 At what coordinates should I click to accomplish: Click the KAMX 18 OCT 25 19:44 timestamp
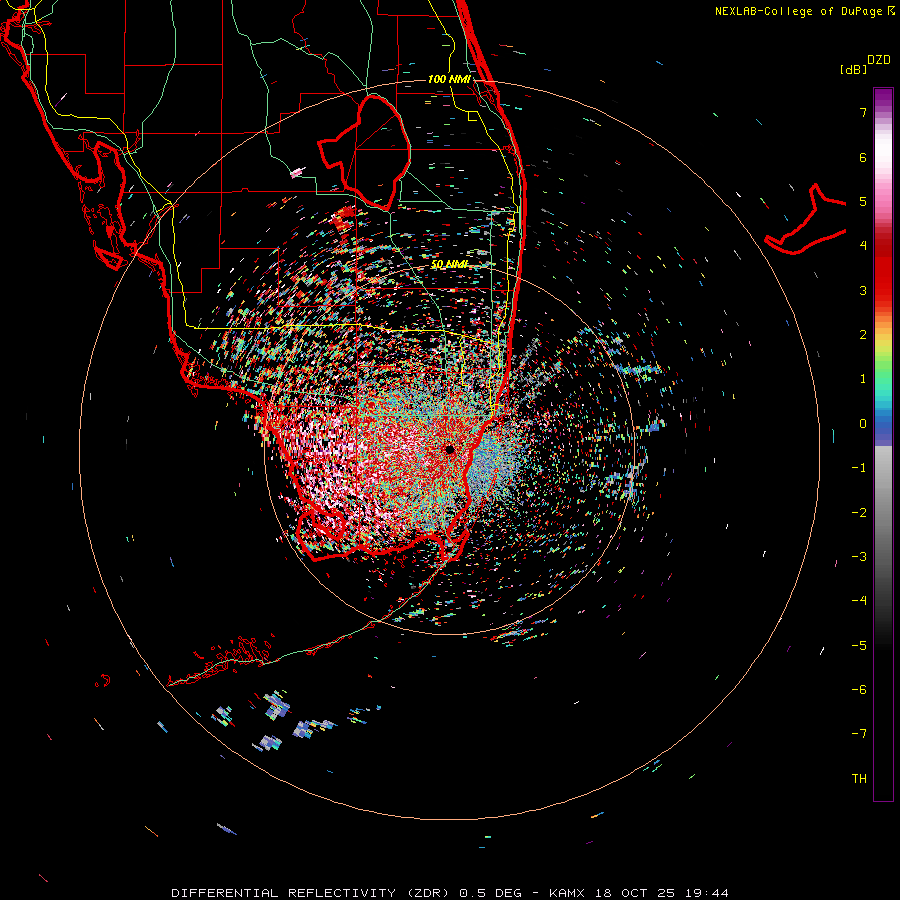639,893
